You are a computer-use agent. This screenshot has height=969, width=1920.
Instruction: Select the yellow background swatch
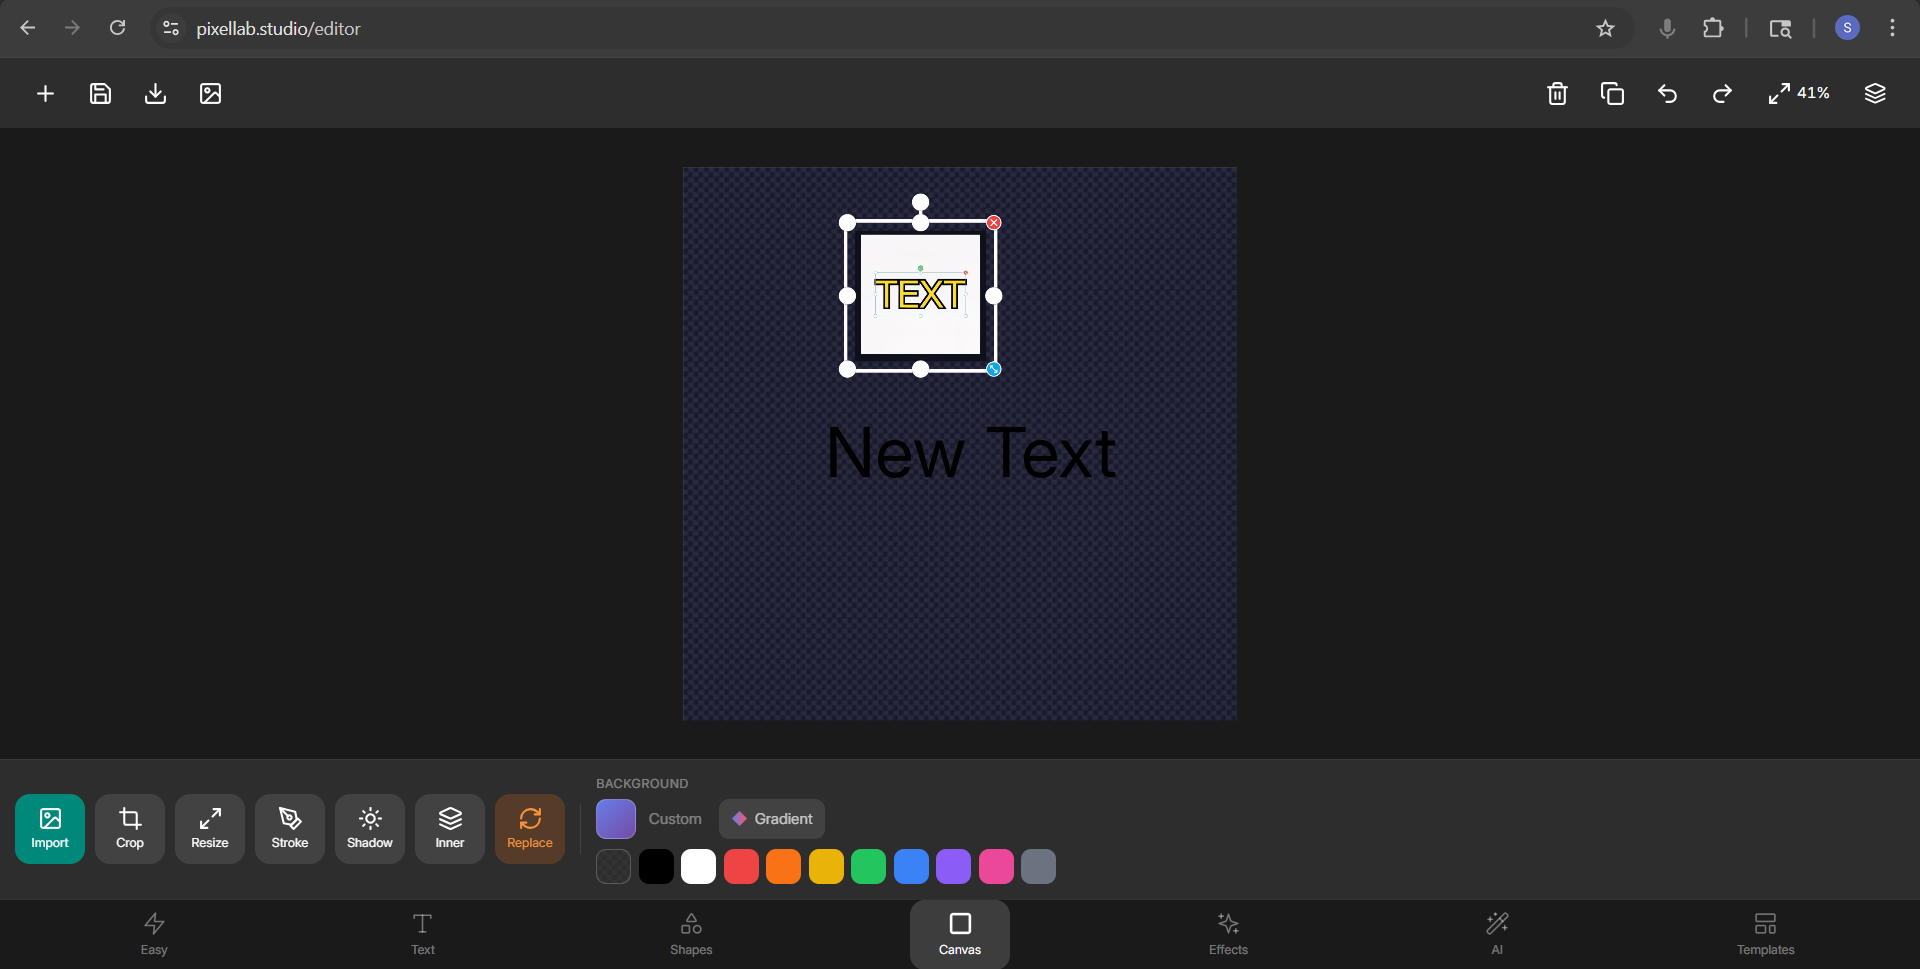pyautogui.click(x=826, y=867)
